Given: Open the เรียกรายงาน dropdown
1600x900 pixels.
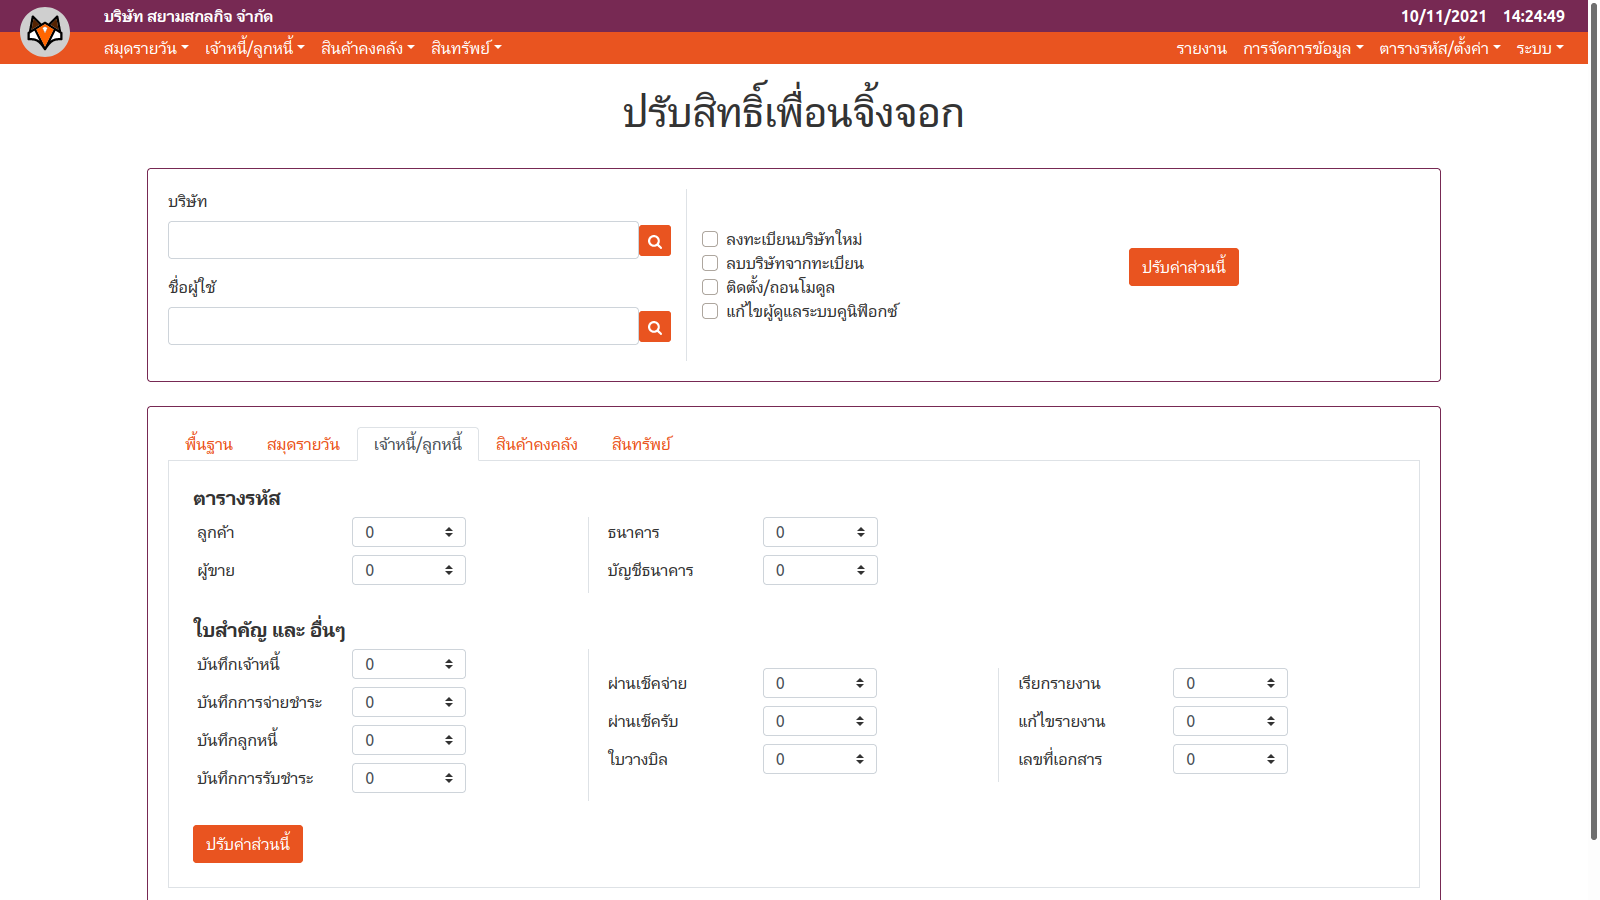Looking at the screenshot, I should pyautogui.click(x=1229, y=683).
